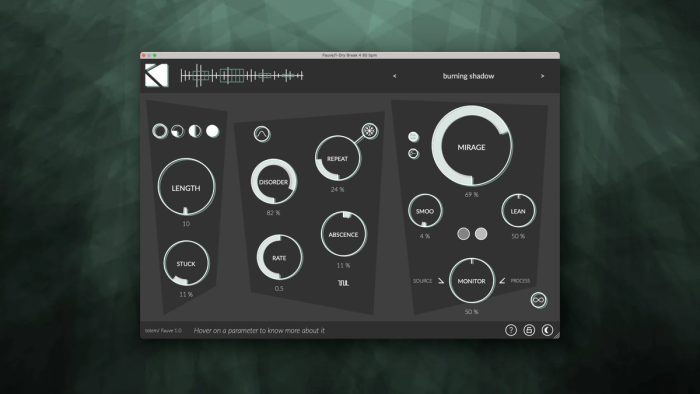Click the '69 %' value under MIRAGE
700x394 pixels.
tap(472, 195)
